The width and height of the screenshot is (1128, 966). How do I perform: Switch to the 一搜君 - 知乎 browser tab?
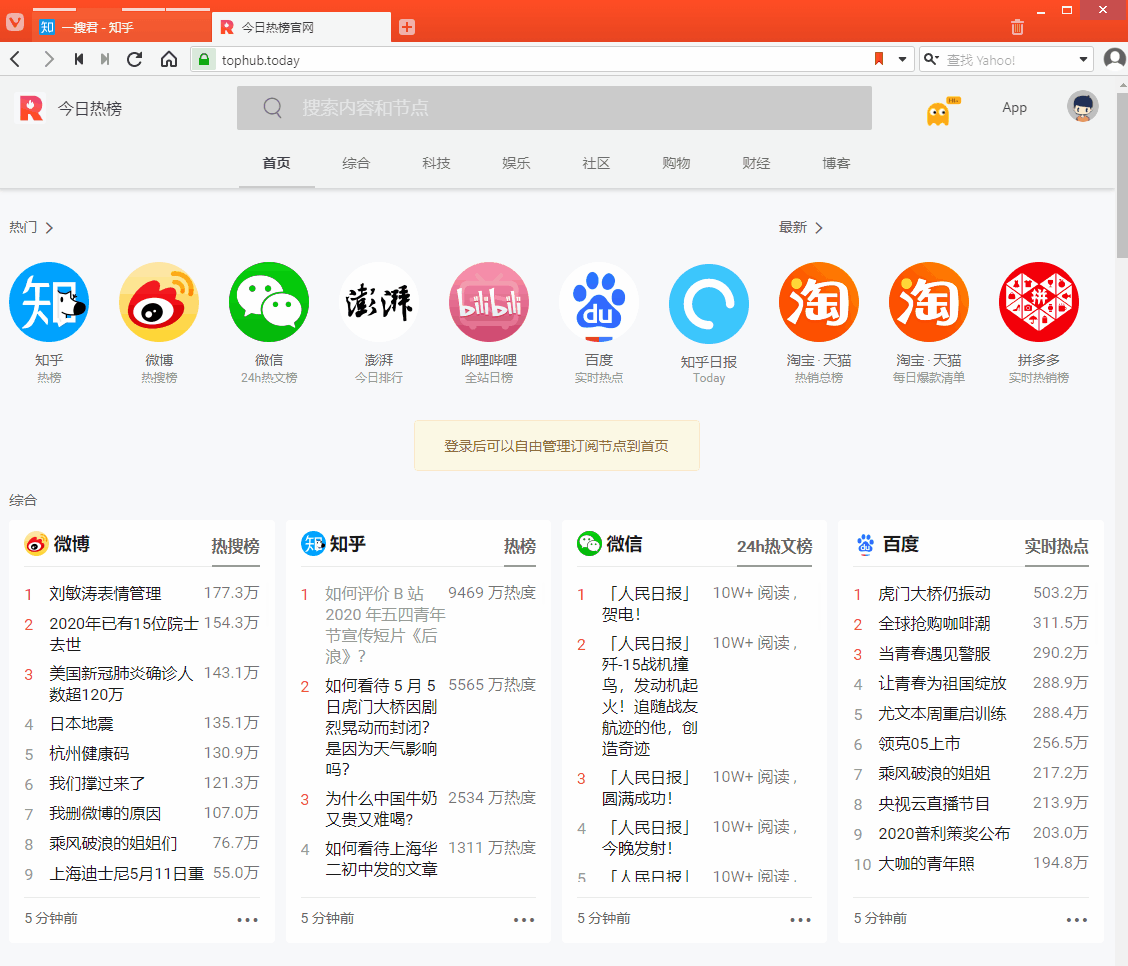tap(123, 27)
